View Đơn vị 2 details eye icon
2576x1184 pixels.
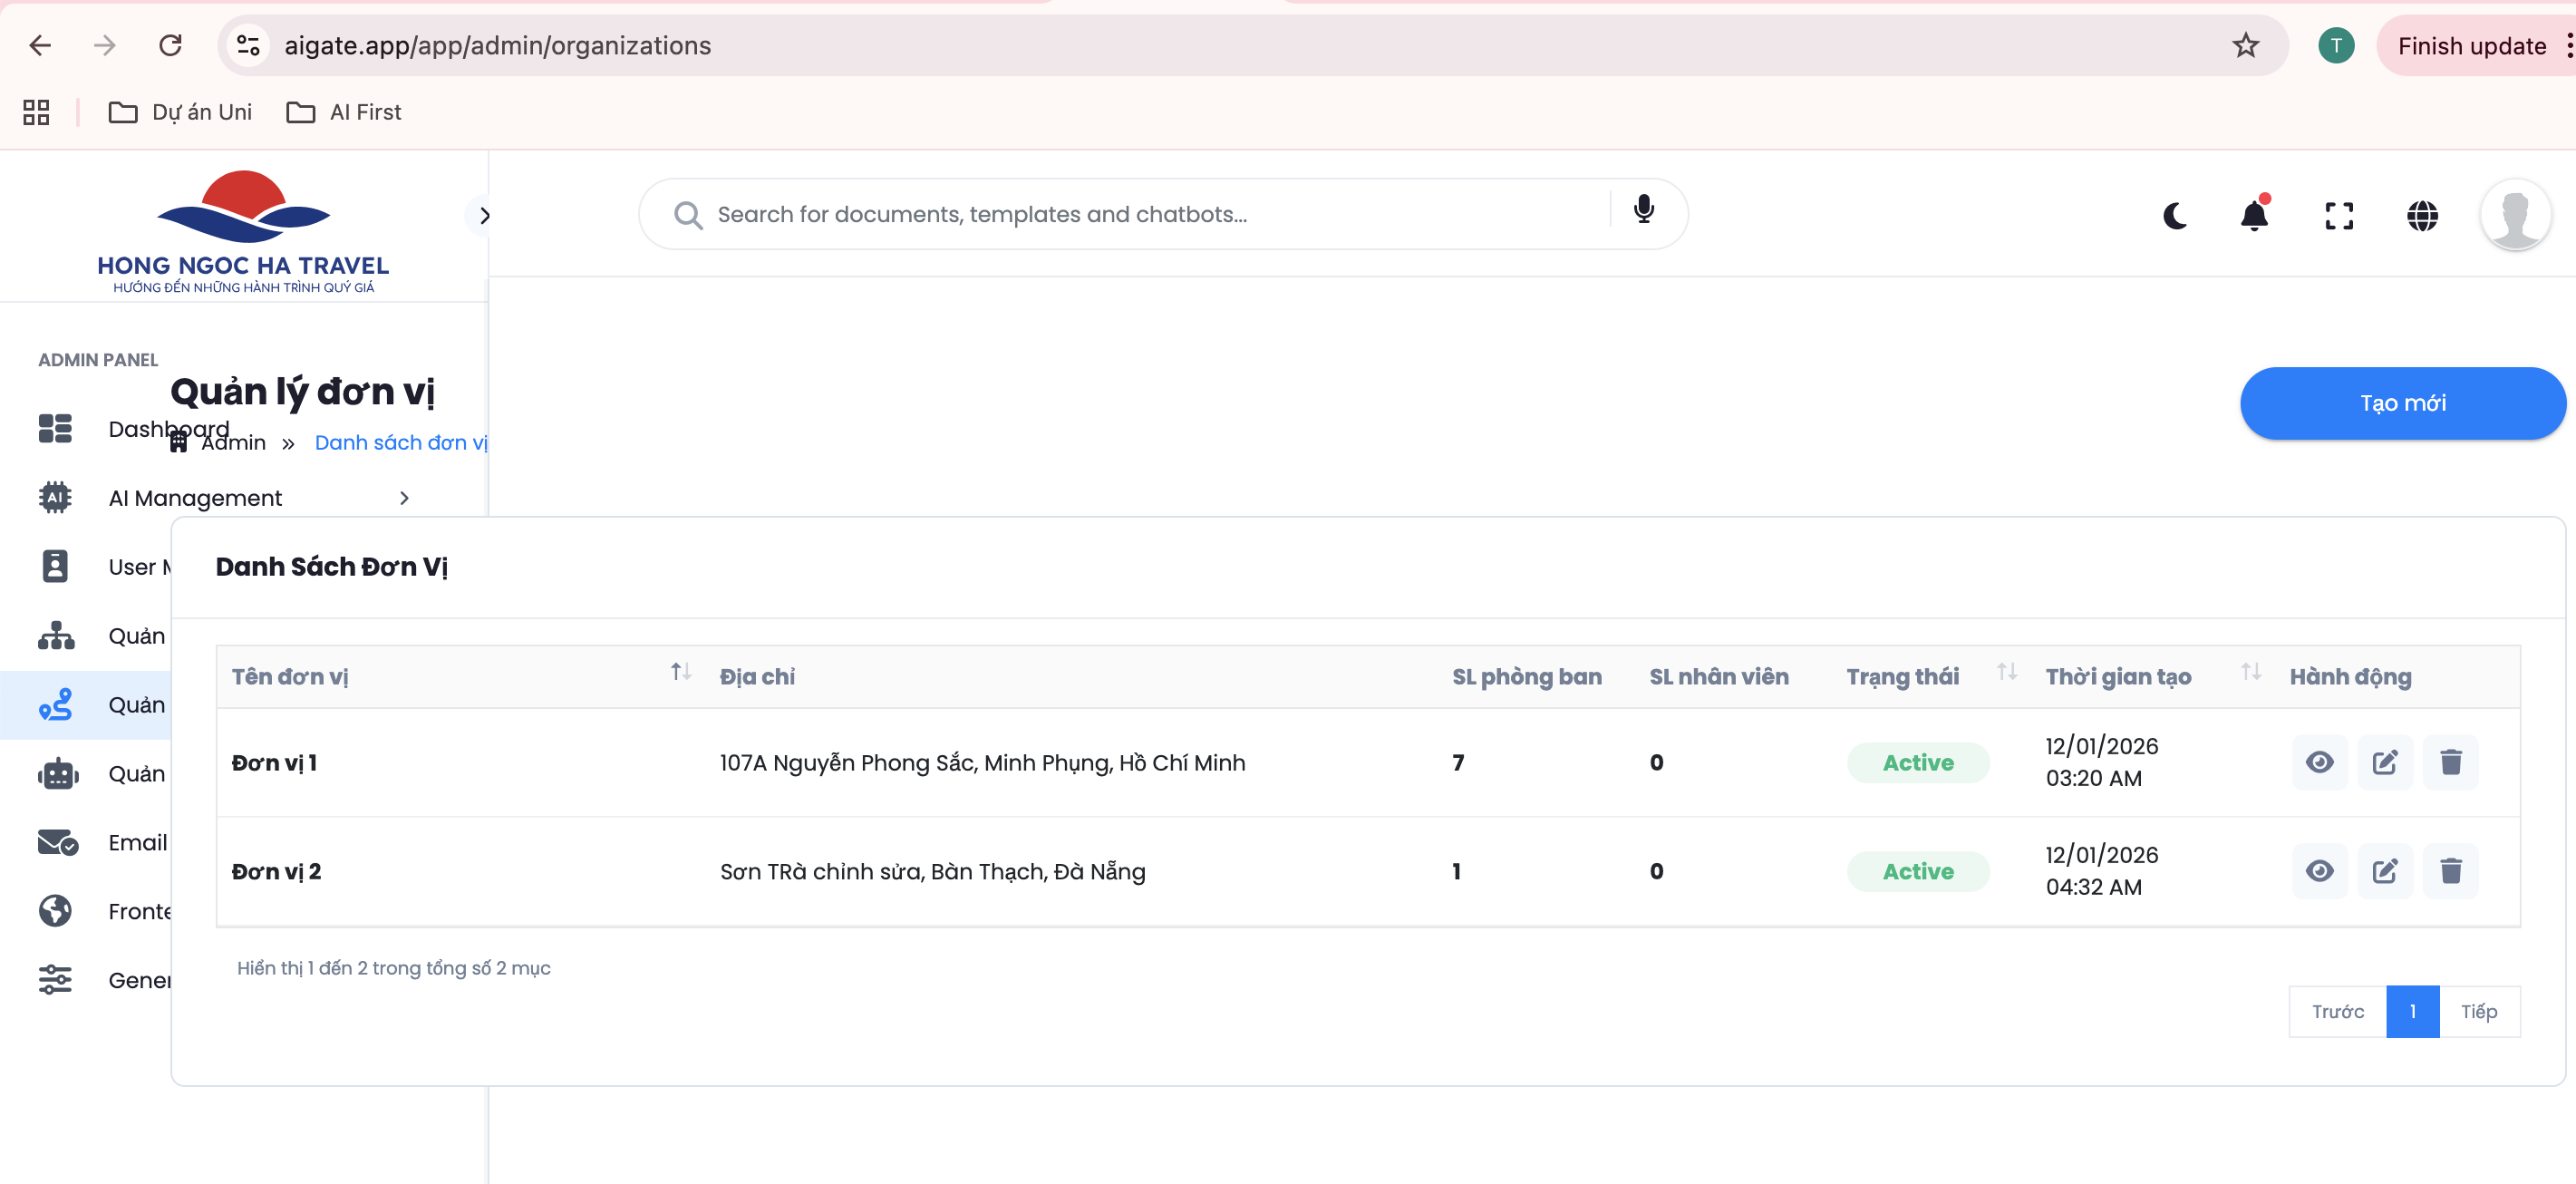coord(2319,871)
